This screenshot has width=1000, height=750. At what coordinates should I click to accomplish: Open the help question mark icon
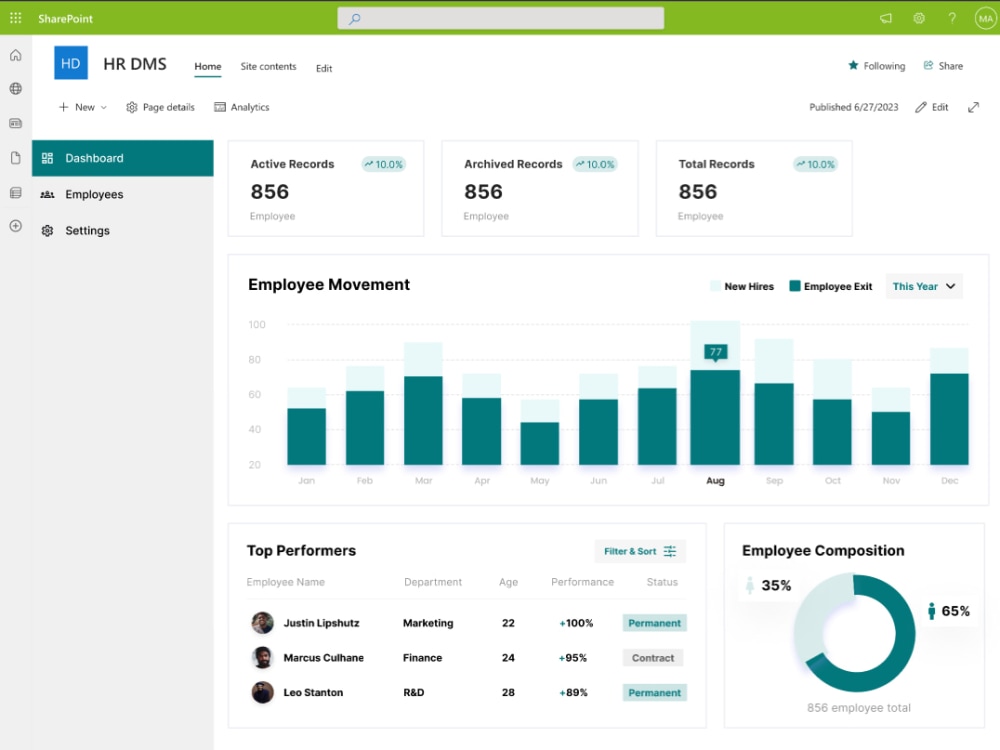tap(952, 18)
